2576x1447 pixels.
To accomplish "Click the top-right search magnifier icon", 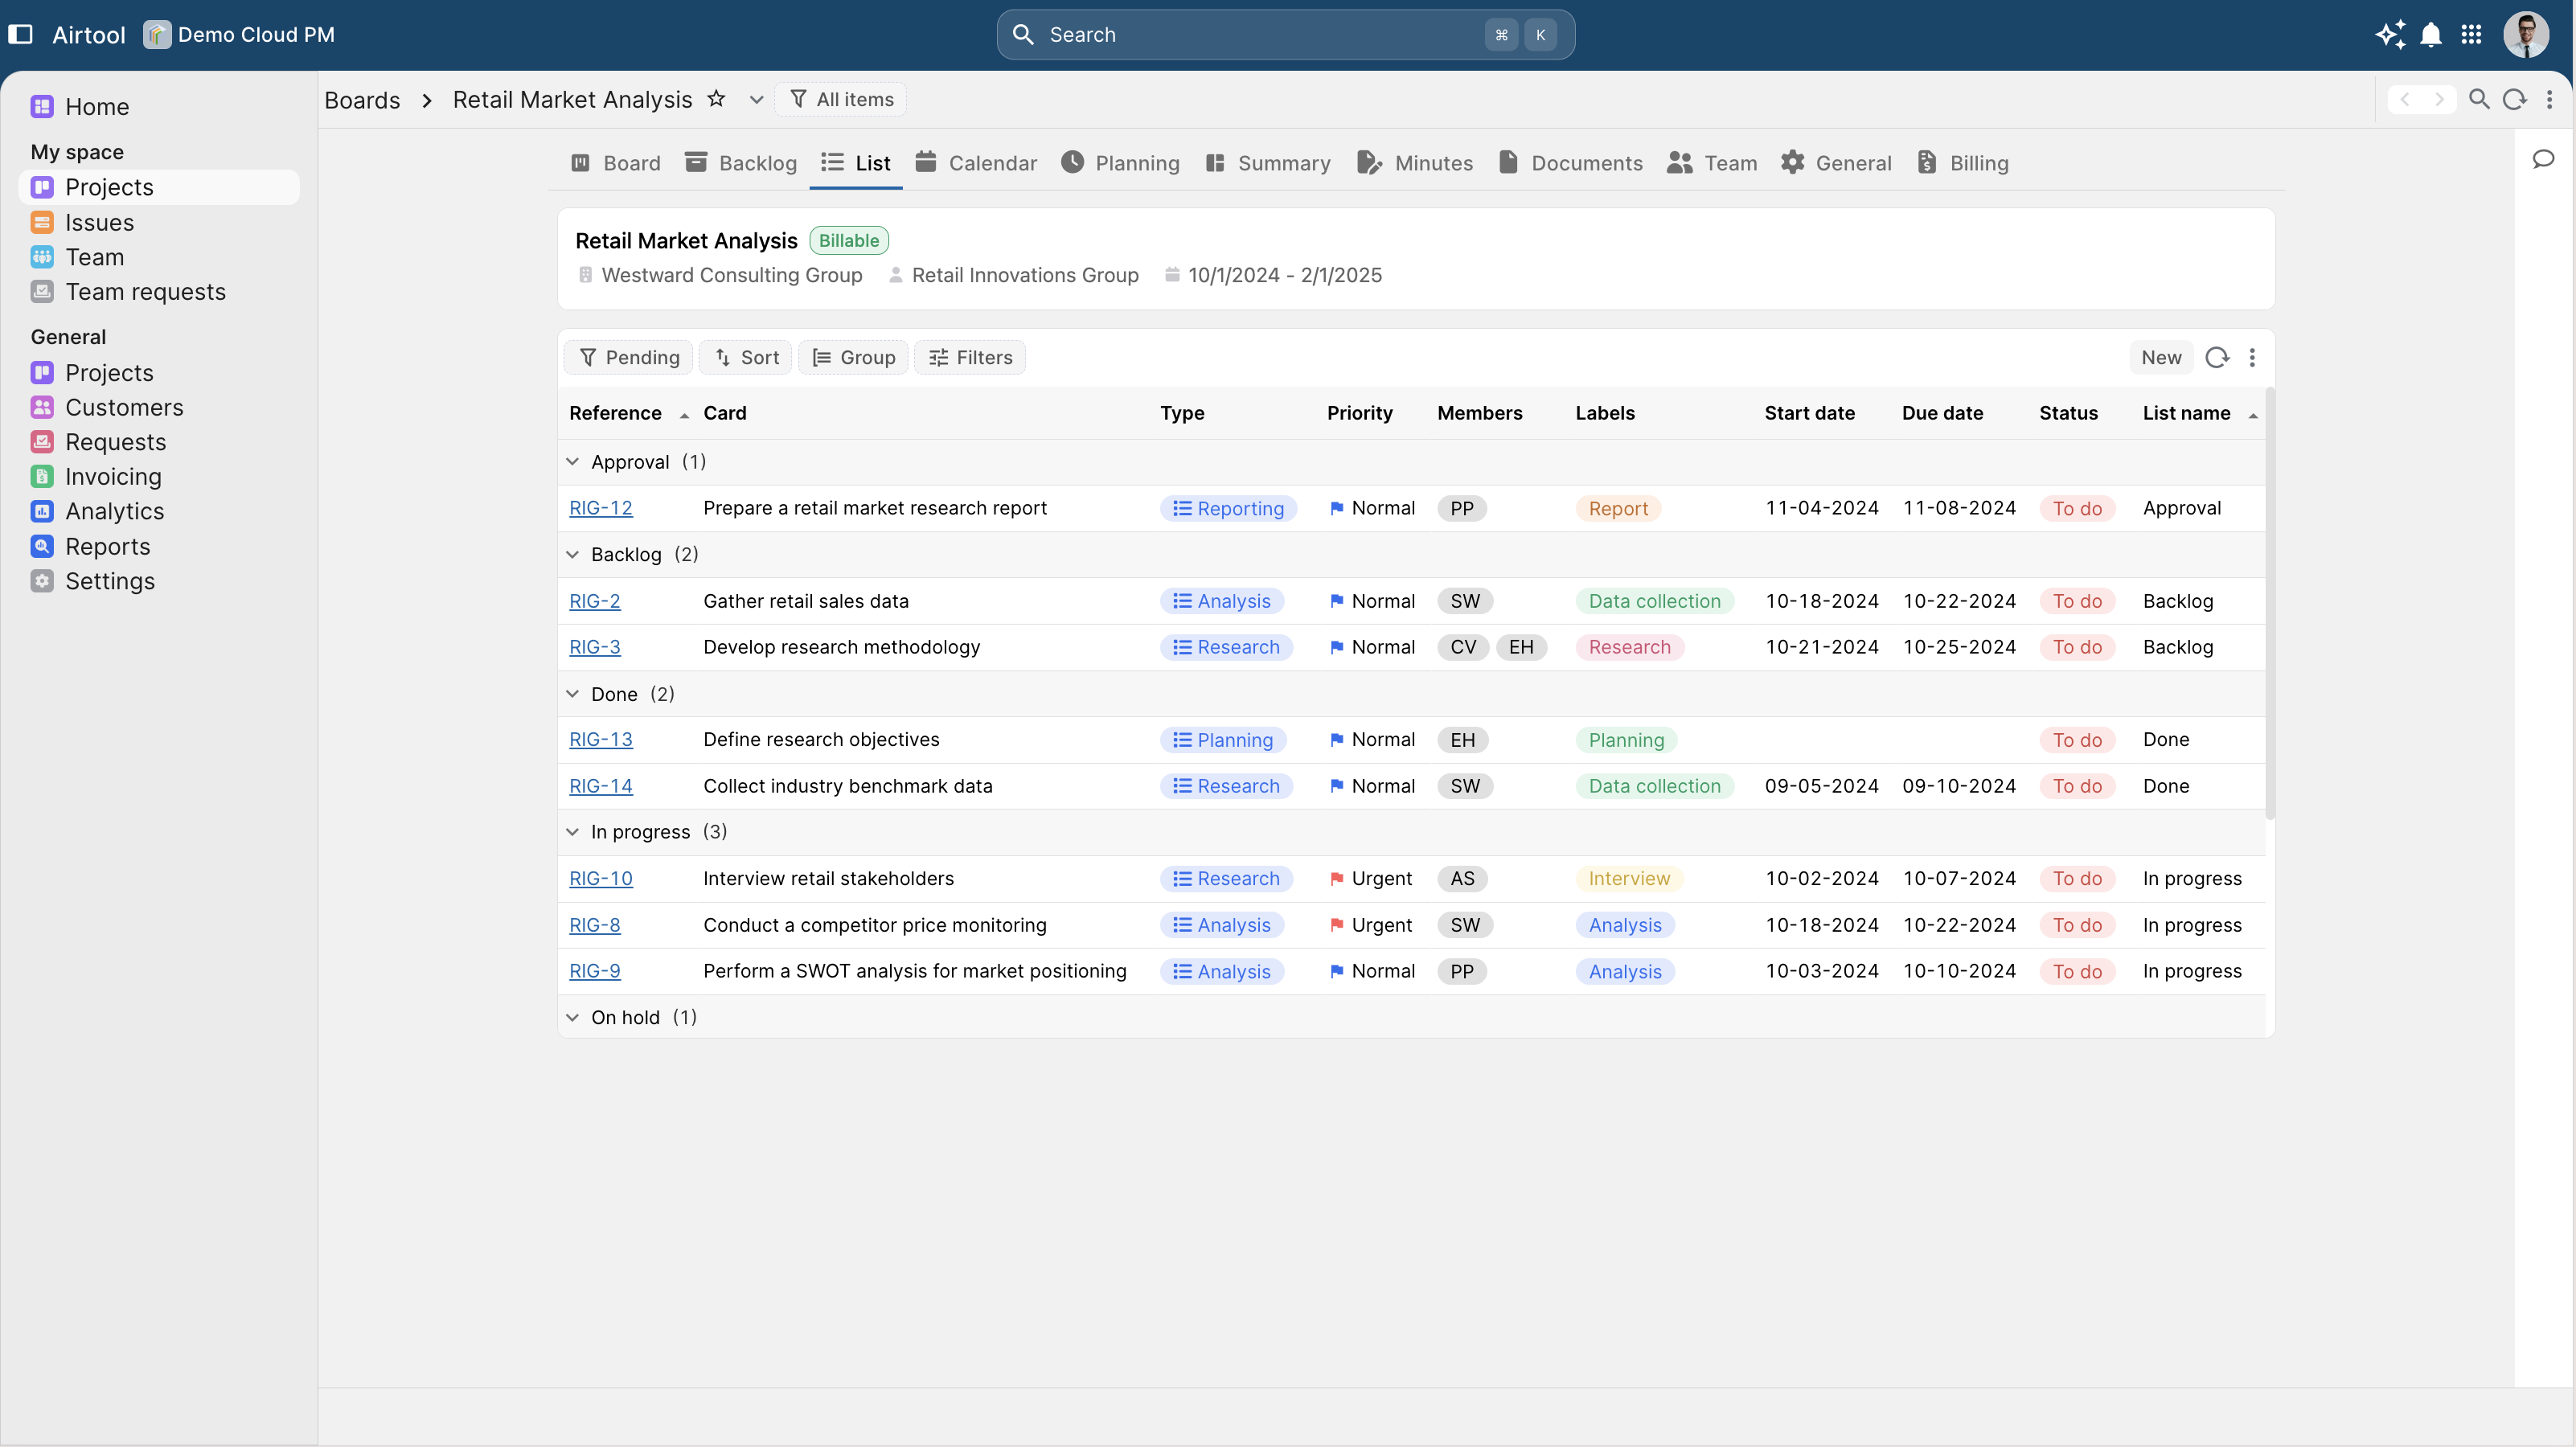I will click(2479, 99).
